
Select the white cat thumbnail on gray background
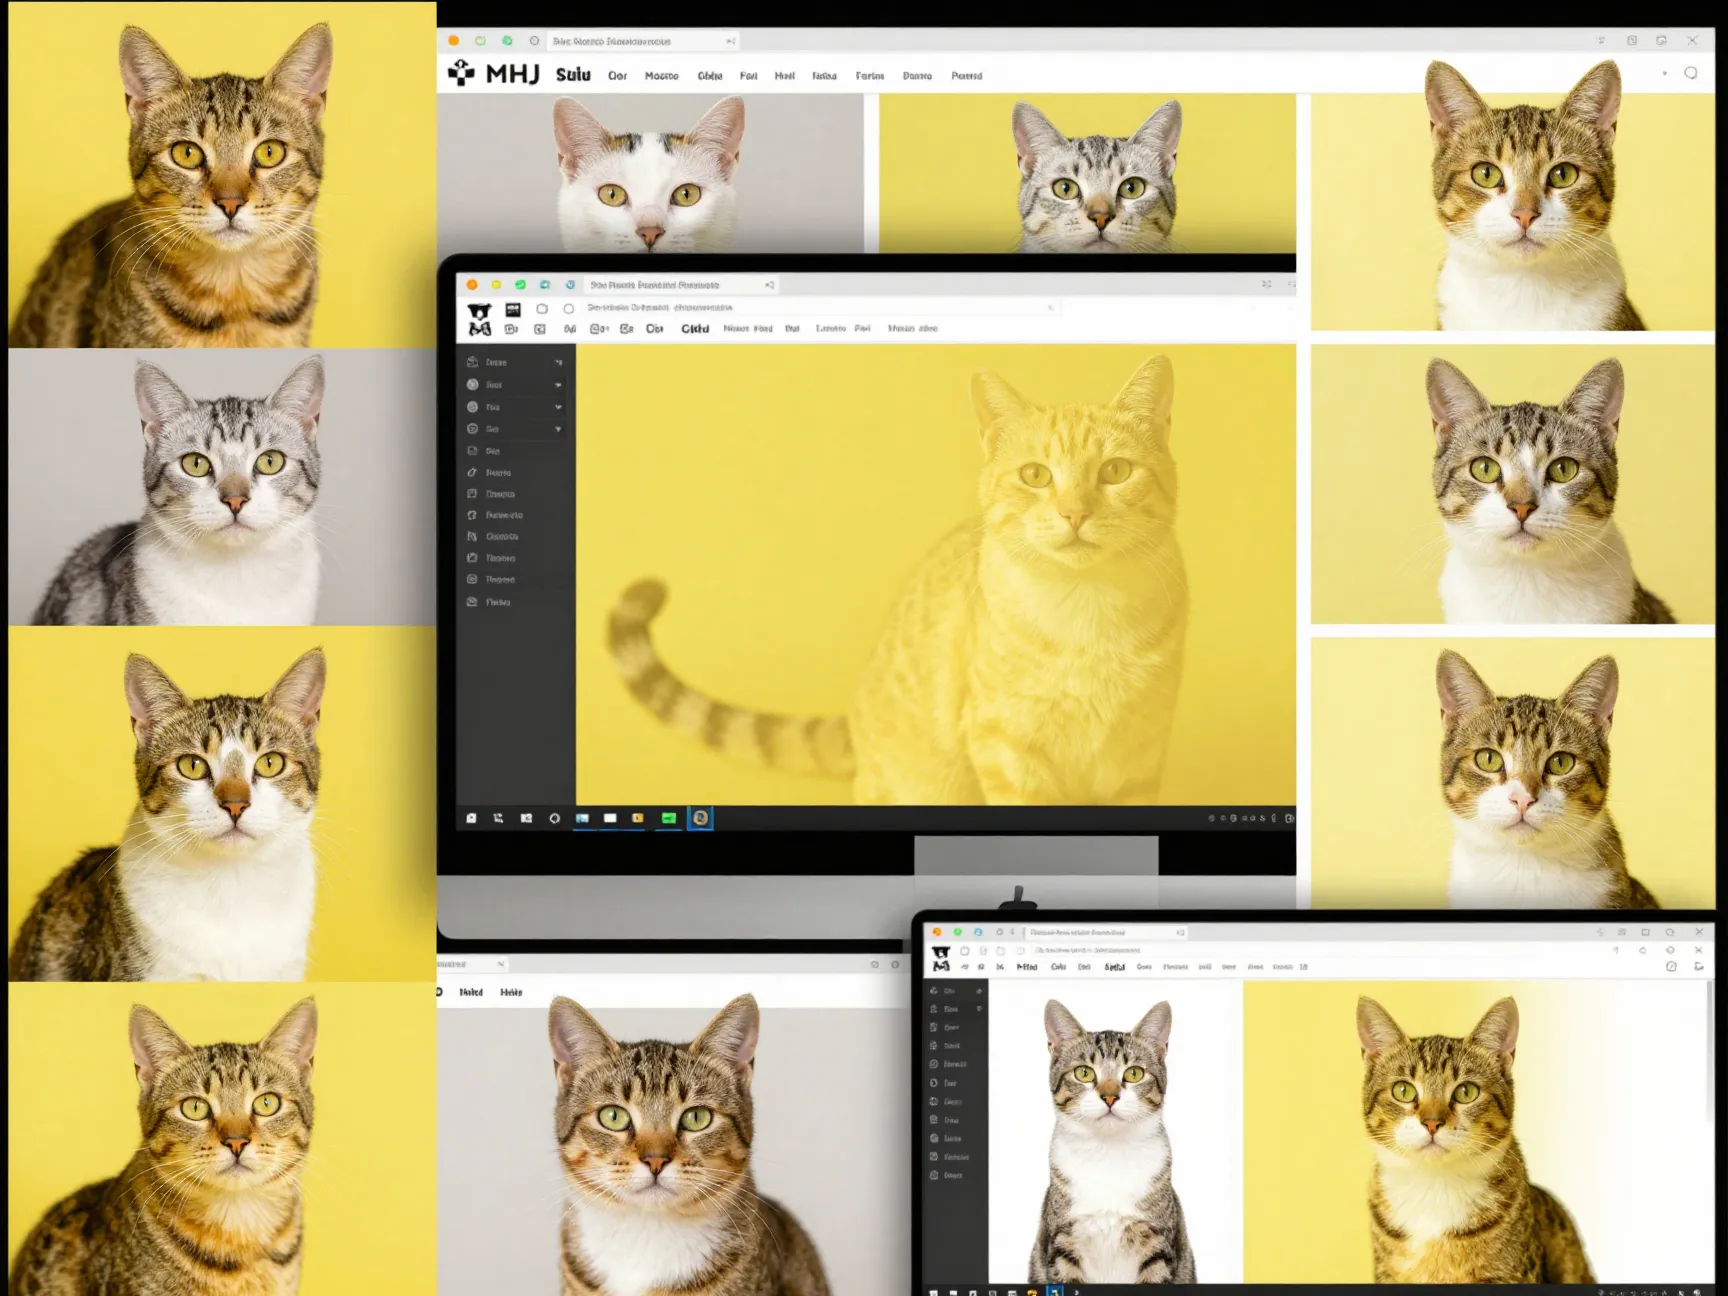(x=650, y=173)
